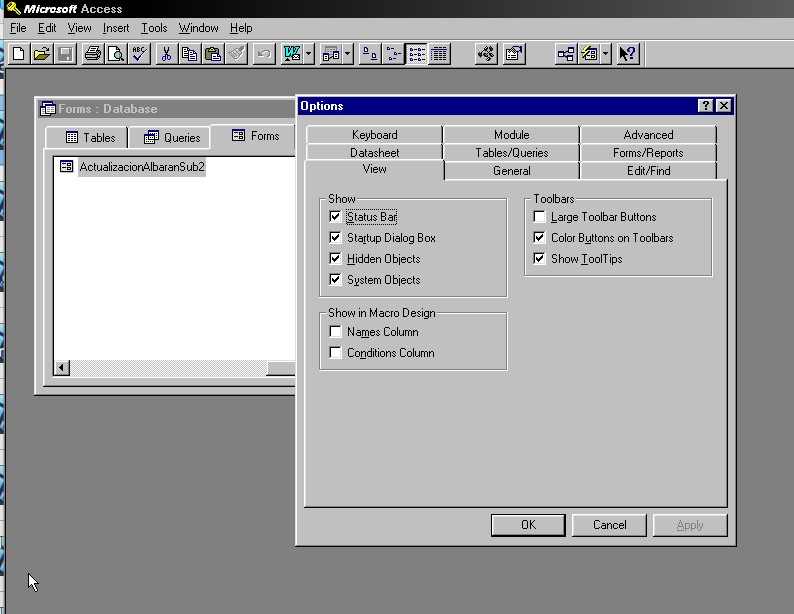Open the Relationships toolbar icon
Viewport: 794px width, 614px height.
(x=566, y=54)
